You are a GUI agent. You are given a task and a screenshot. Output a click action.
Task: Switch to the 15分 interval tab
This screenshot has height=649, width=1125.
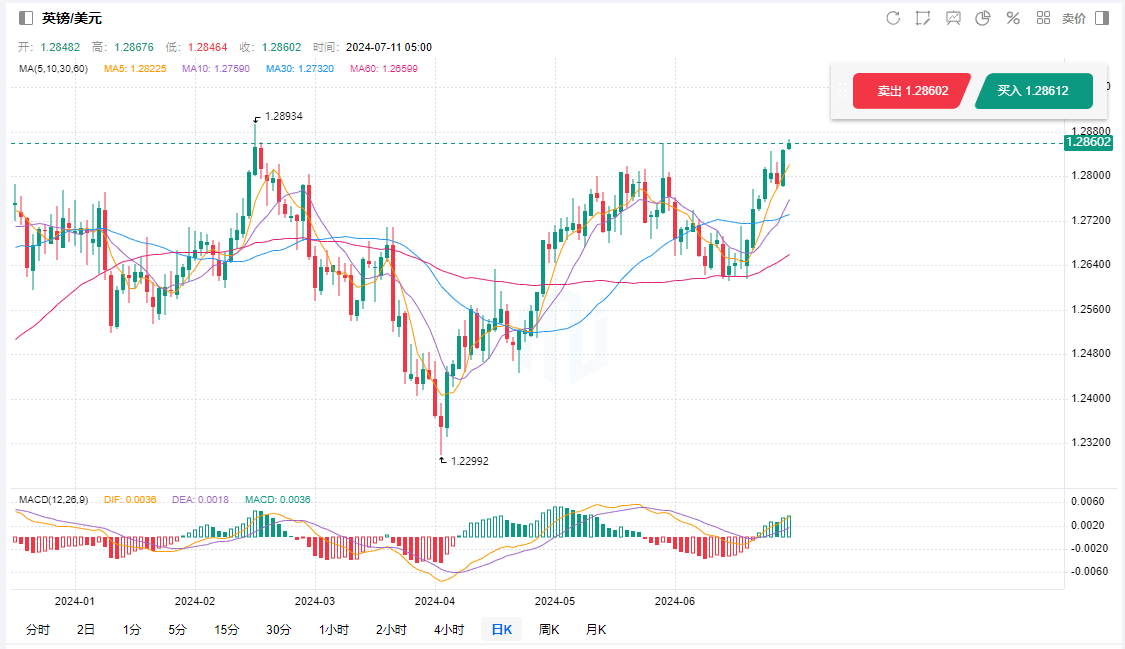tap(227, 629)
